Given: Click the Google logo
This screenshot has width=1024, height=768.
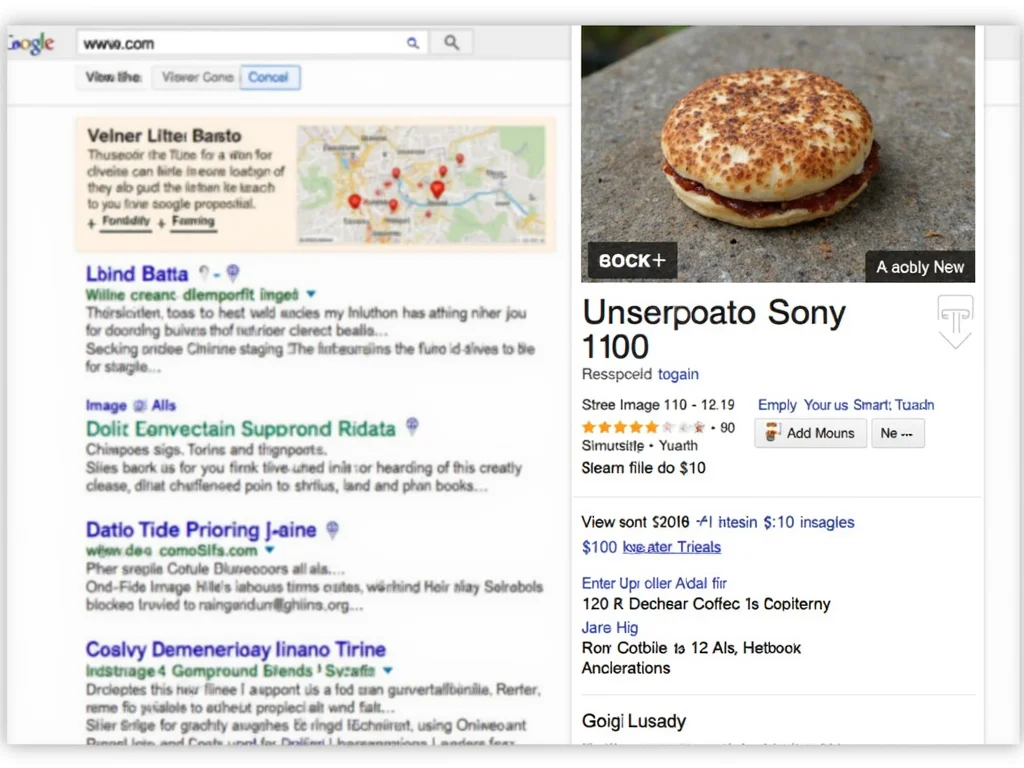Looking at the screenshot, I should 28,44.
